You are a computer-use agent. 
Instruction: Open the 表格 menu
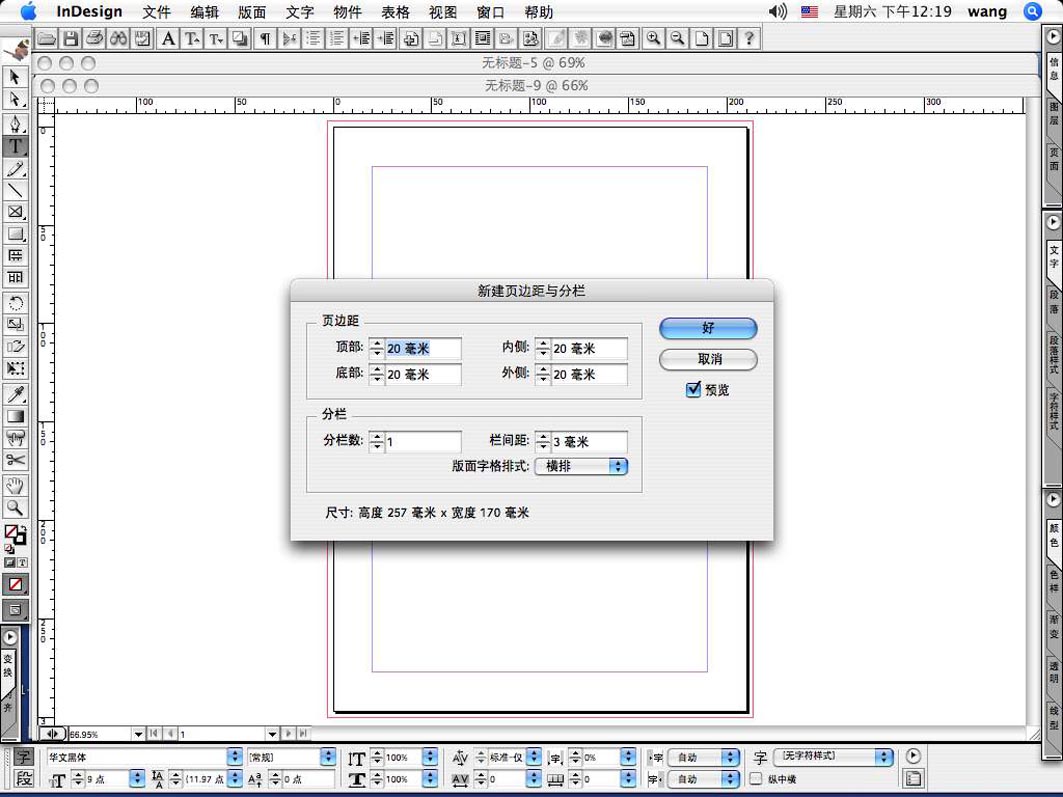tap(396, 12)
